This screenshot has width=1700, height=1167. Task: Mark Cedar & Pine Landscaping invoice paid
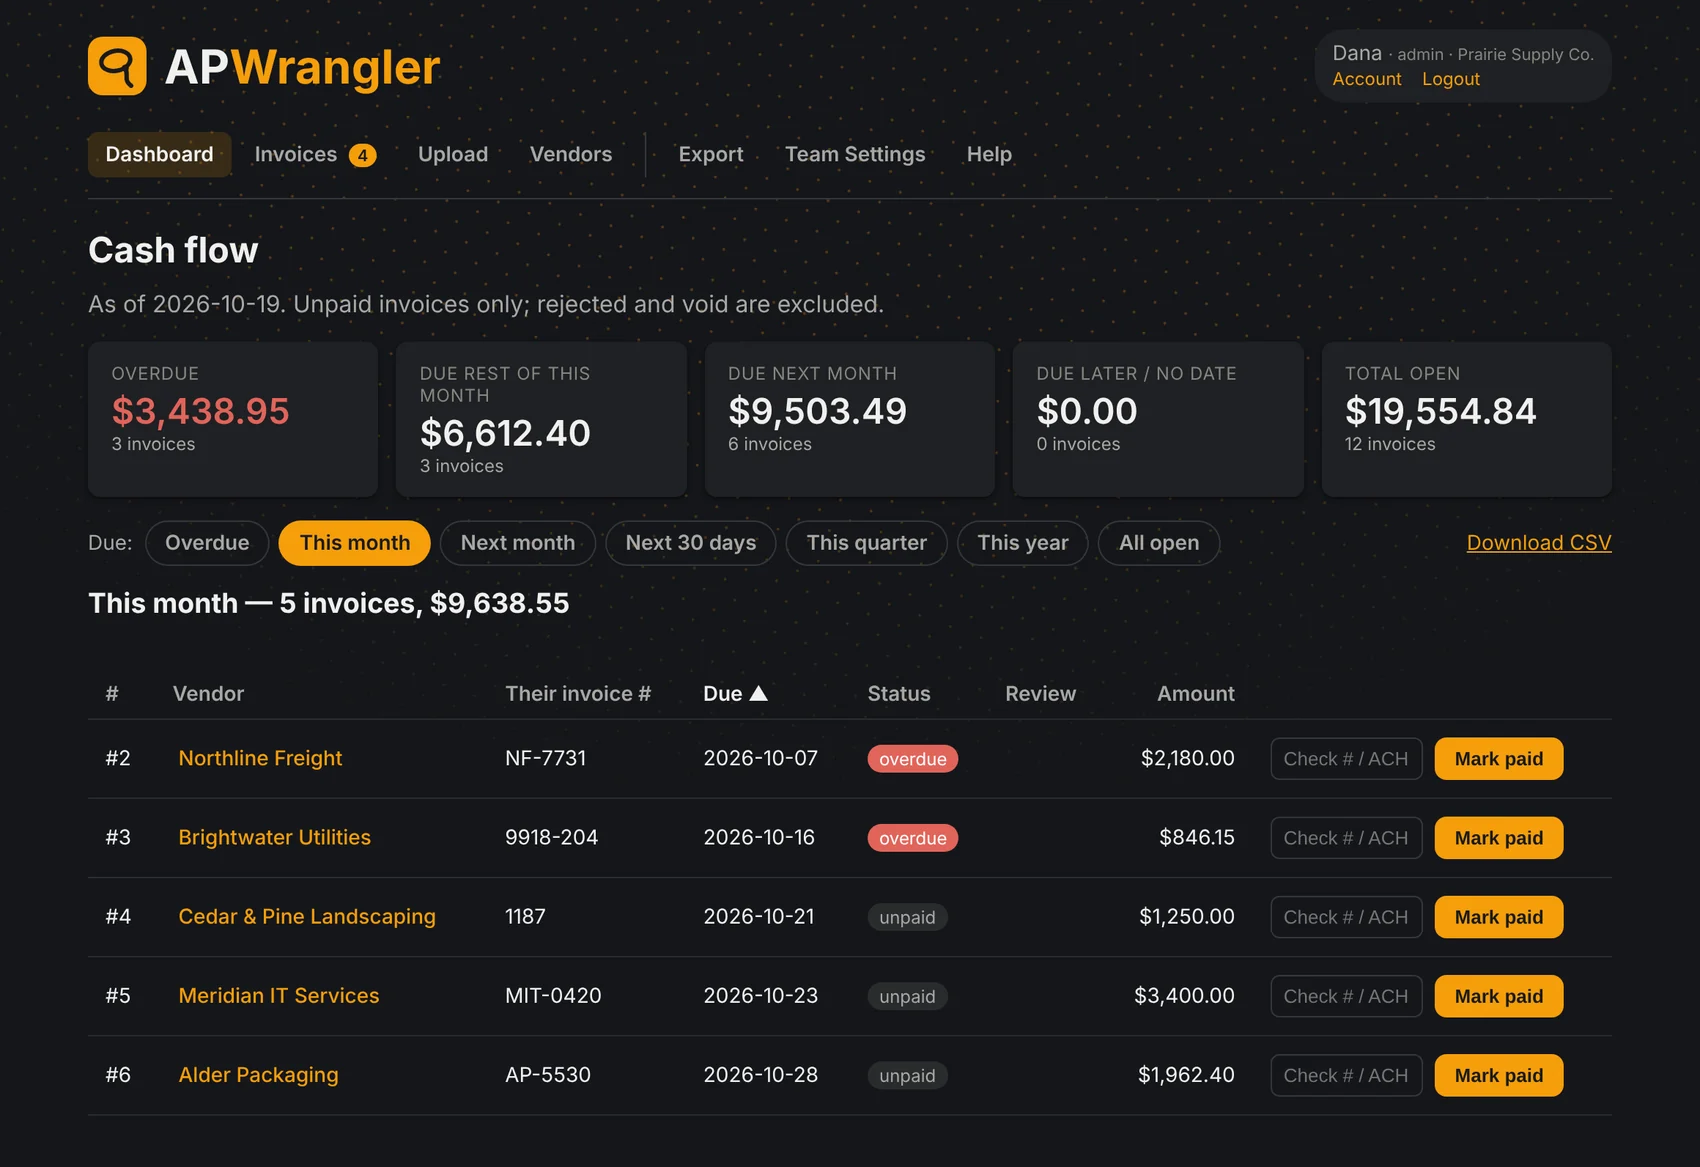[1499, 917]
